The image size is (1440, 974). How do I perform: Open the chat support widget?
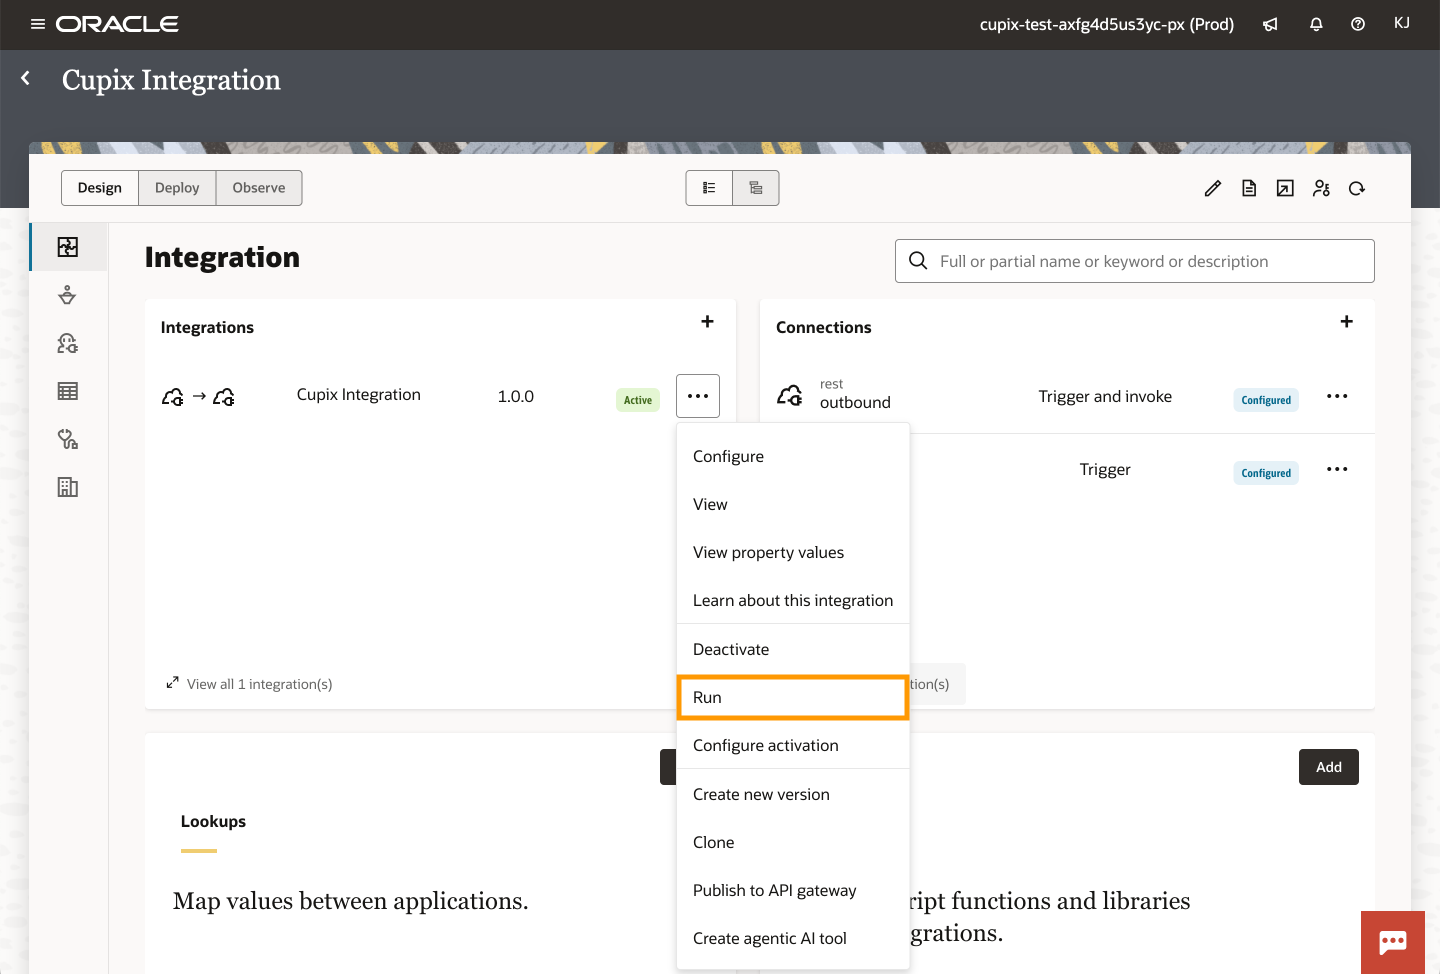pyautogui.click(x=1393, y=942)
